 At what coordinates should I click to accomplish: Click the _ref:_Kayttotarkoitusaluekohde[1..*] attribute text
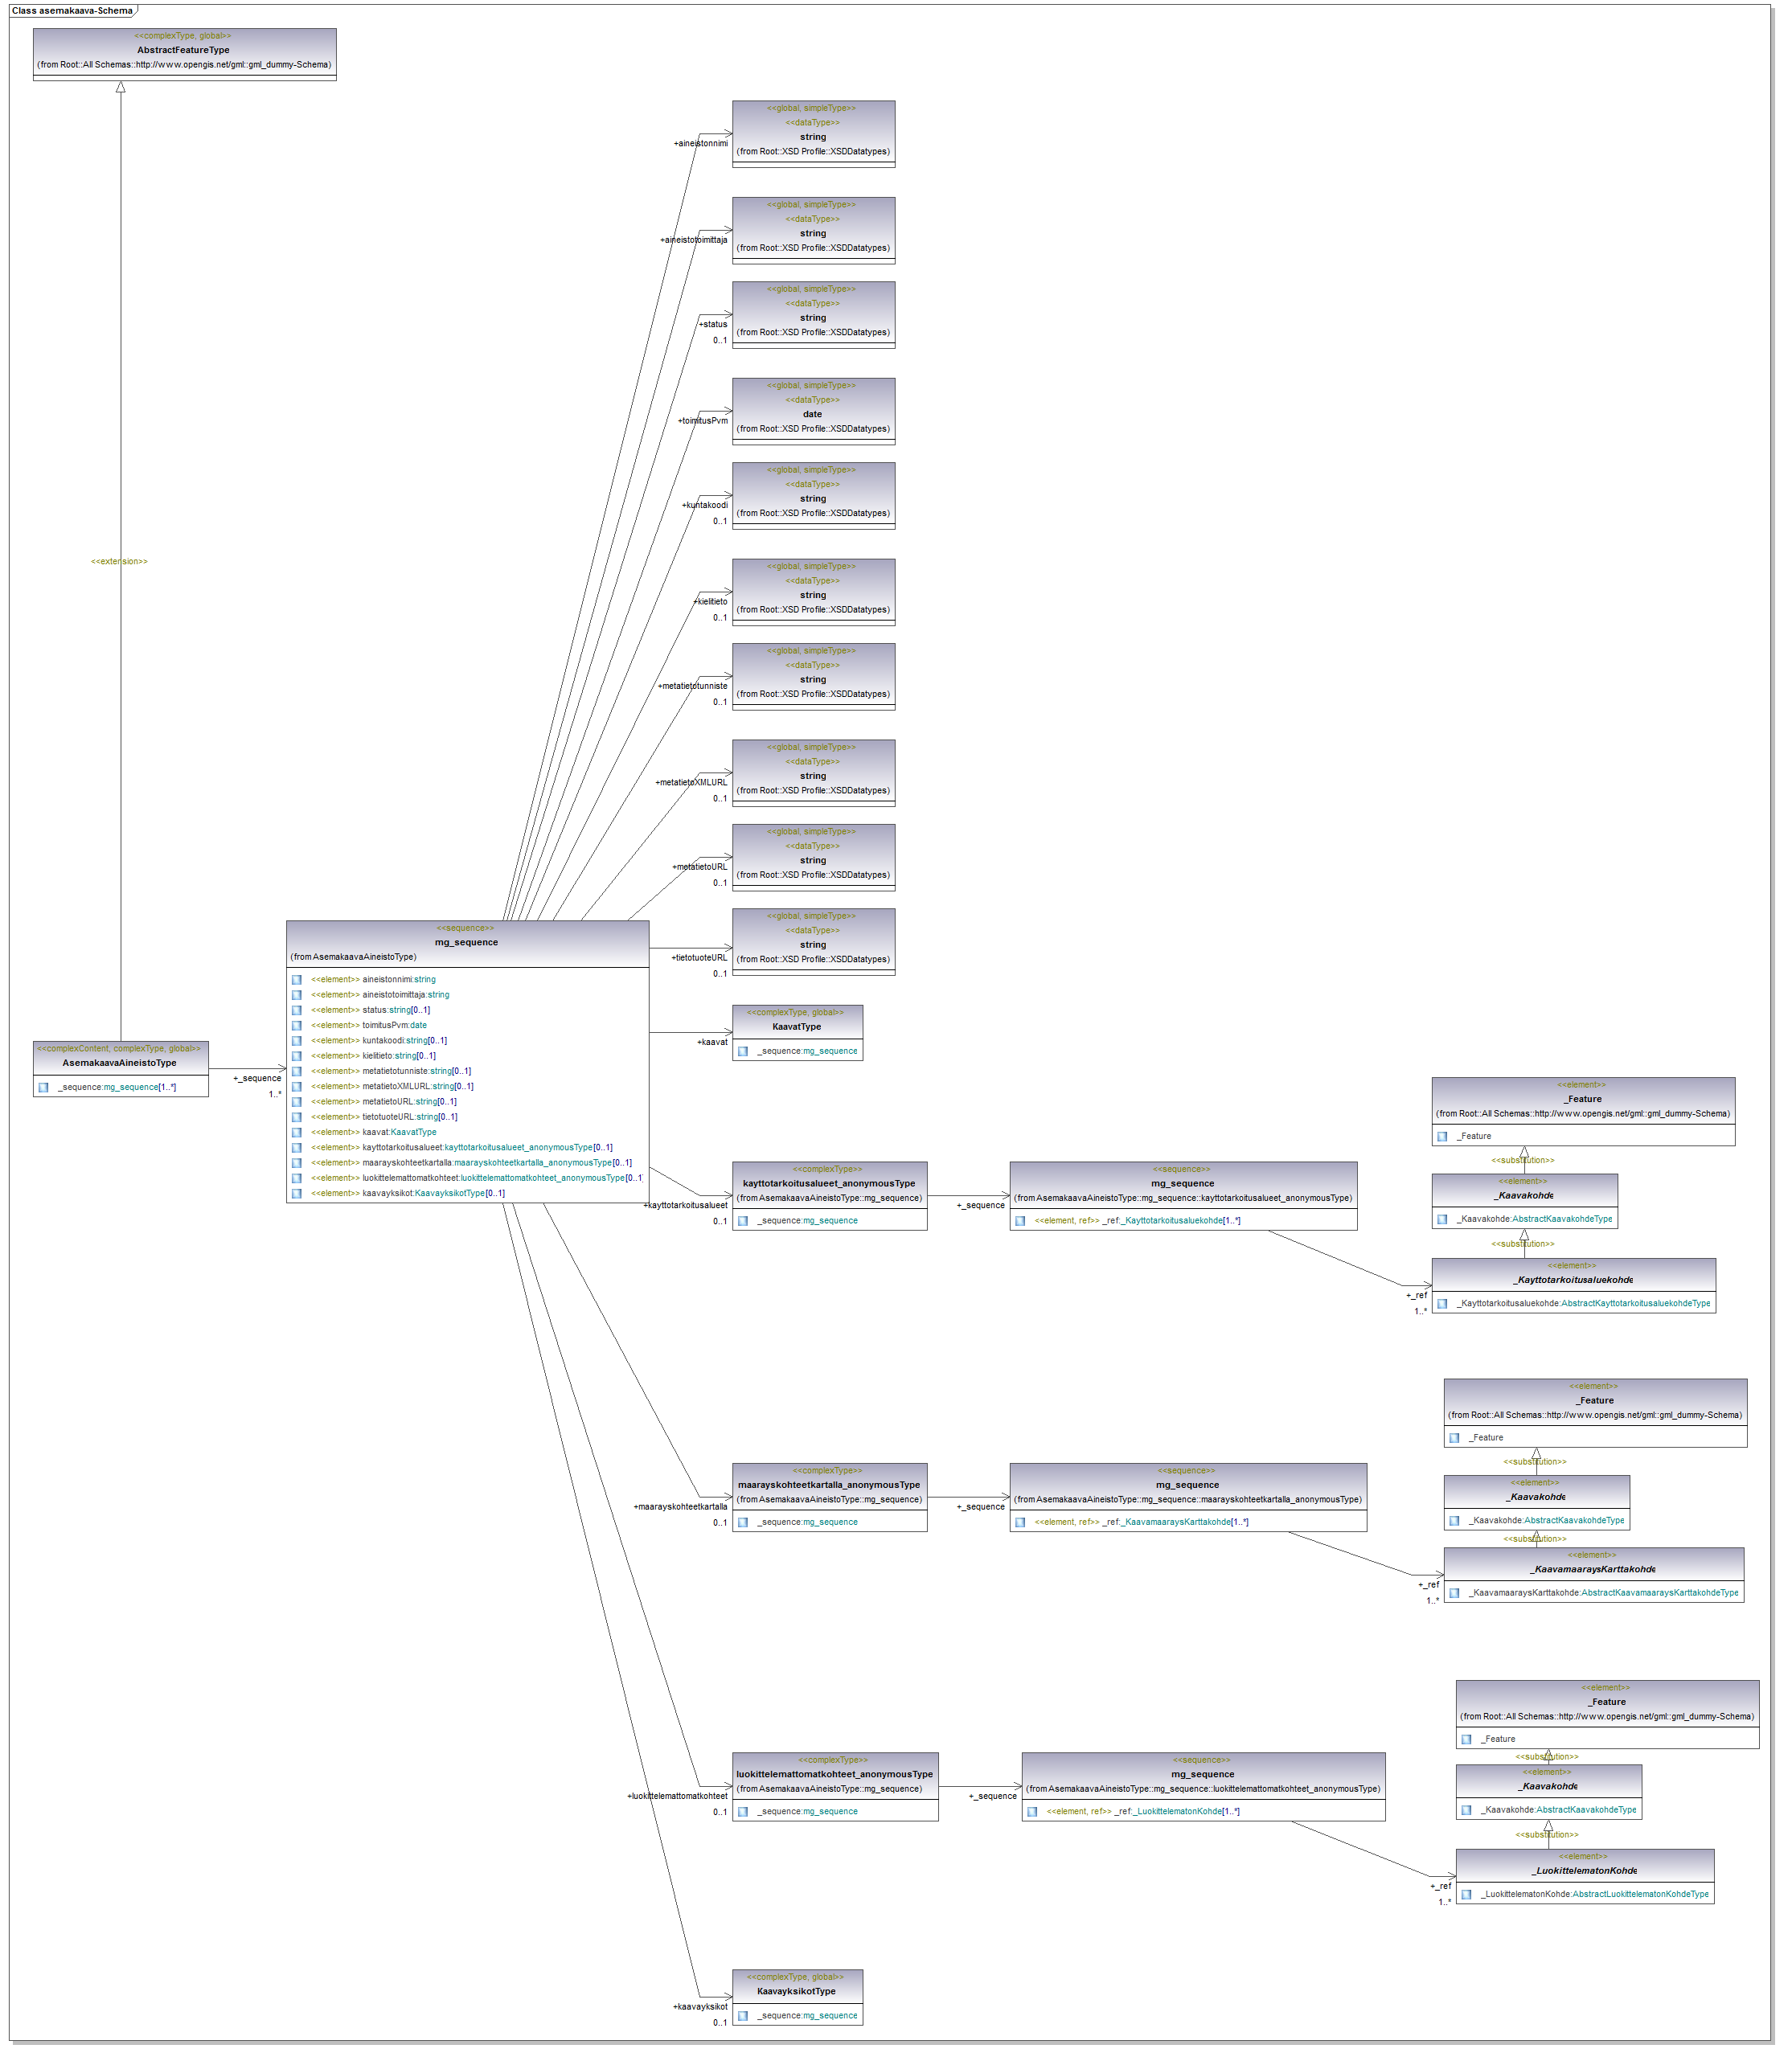pyautogui.click(x=1172, y=1221)
